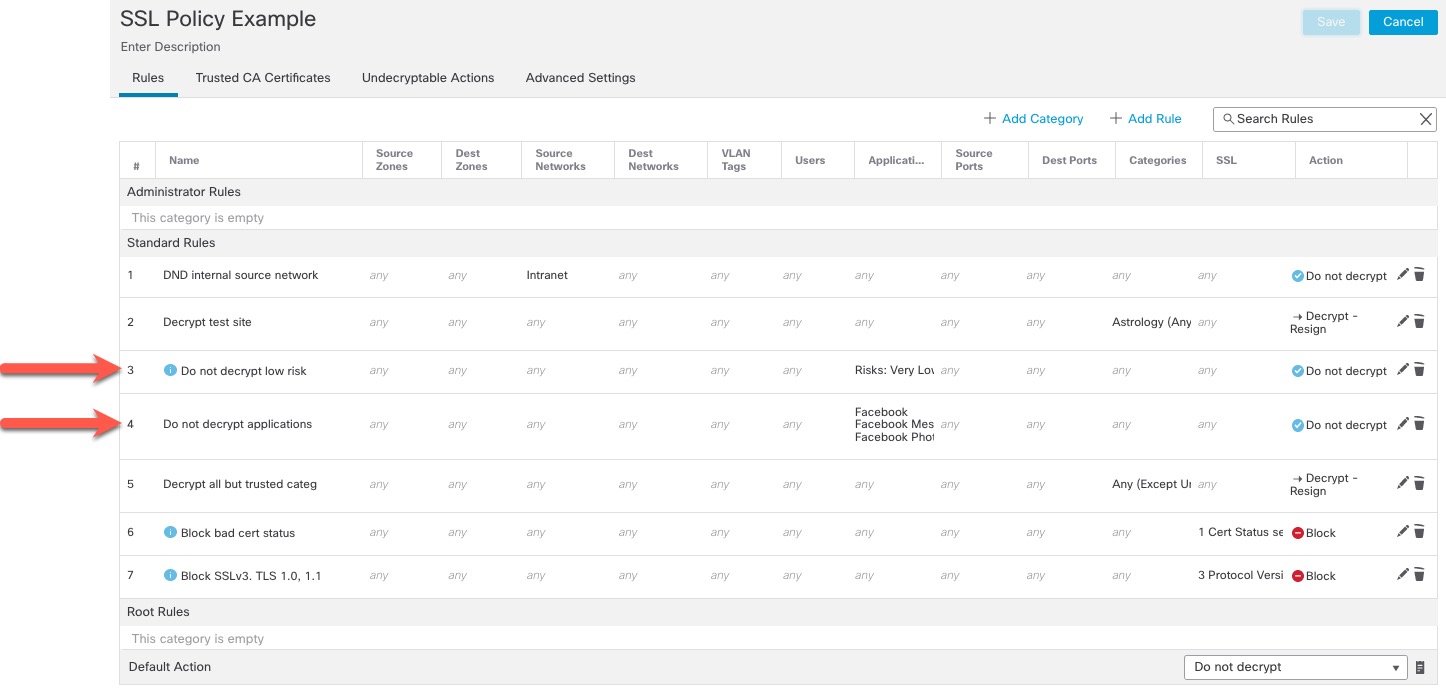Edit rule 7 using its pencil icon
The width and height of the screenshot is (1446, 694).
click(x=1403, y=574)
